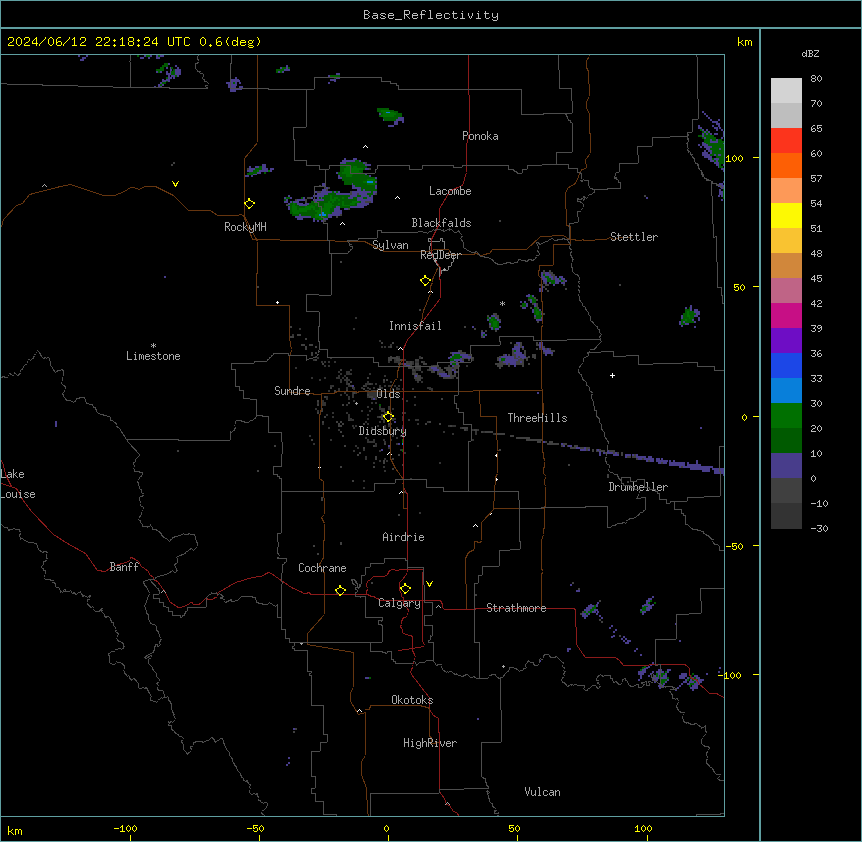Click the 50 tick on the right axis
Screen dimensions: 862x842
click(x=739, y=287)
